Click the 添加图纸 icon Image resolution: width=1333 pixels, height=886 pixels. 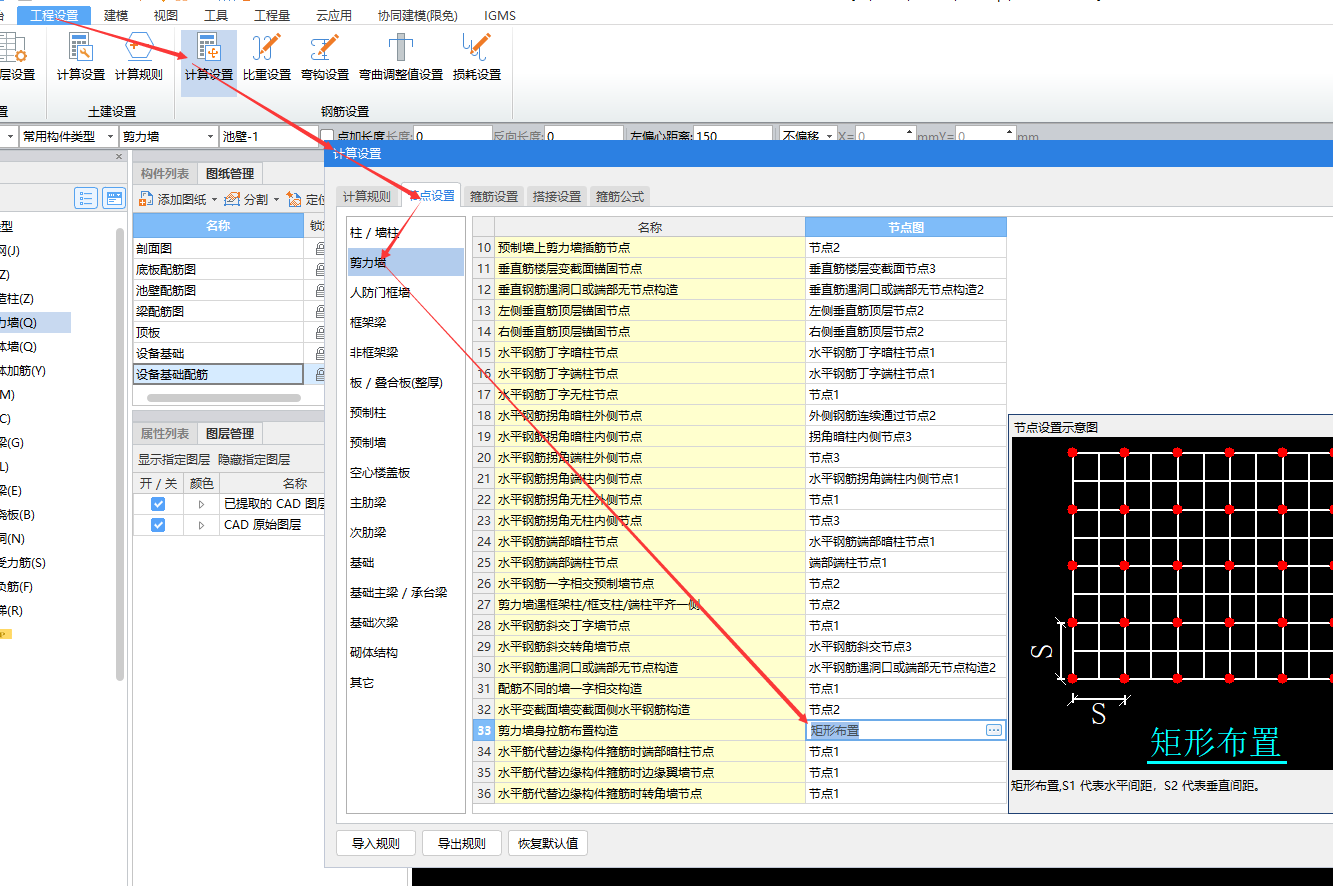(146, 199)
